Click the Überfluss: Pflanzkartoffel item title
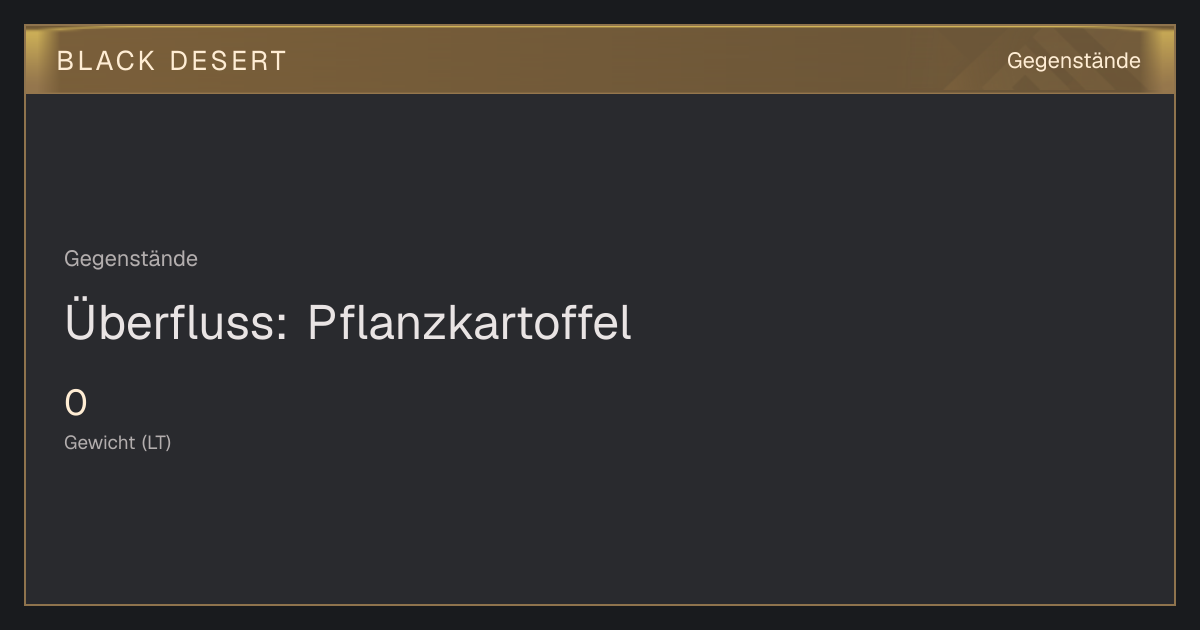 click(x=348, y=322)
